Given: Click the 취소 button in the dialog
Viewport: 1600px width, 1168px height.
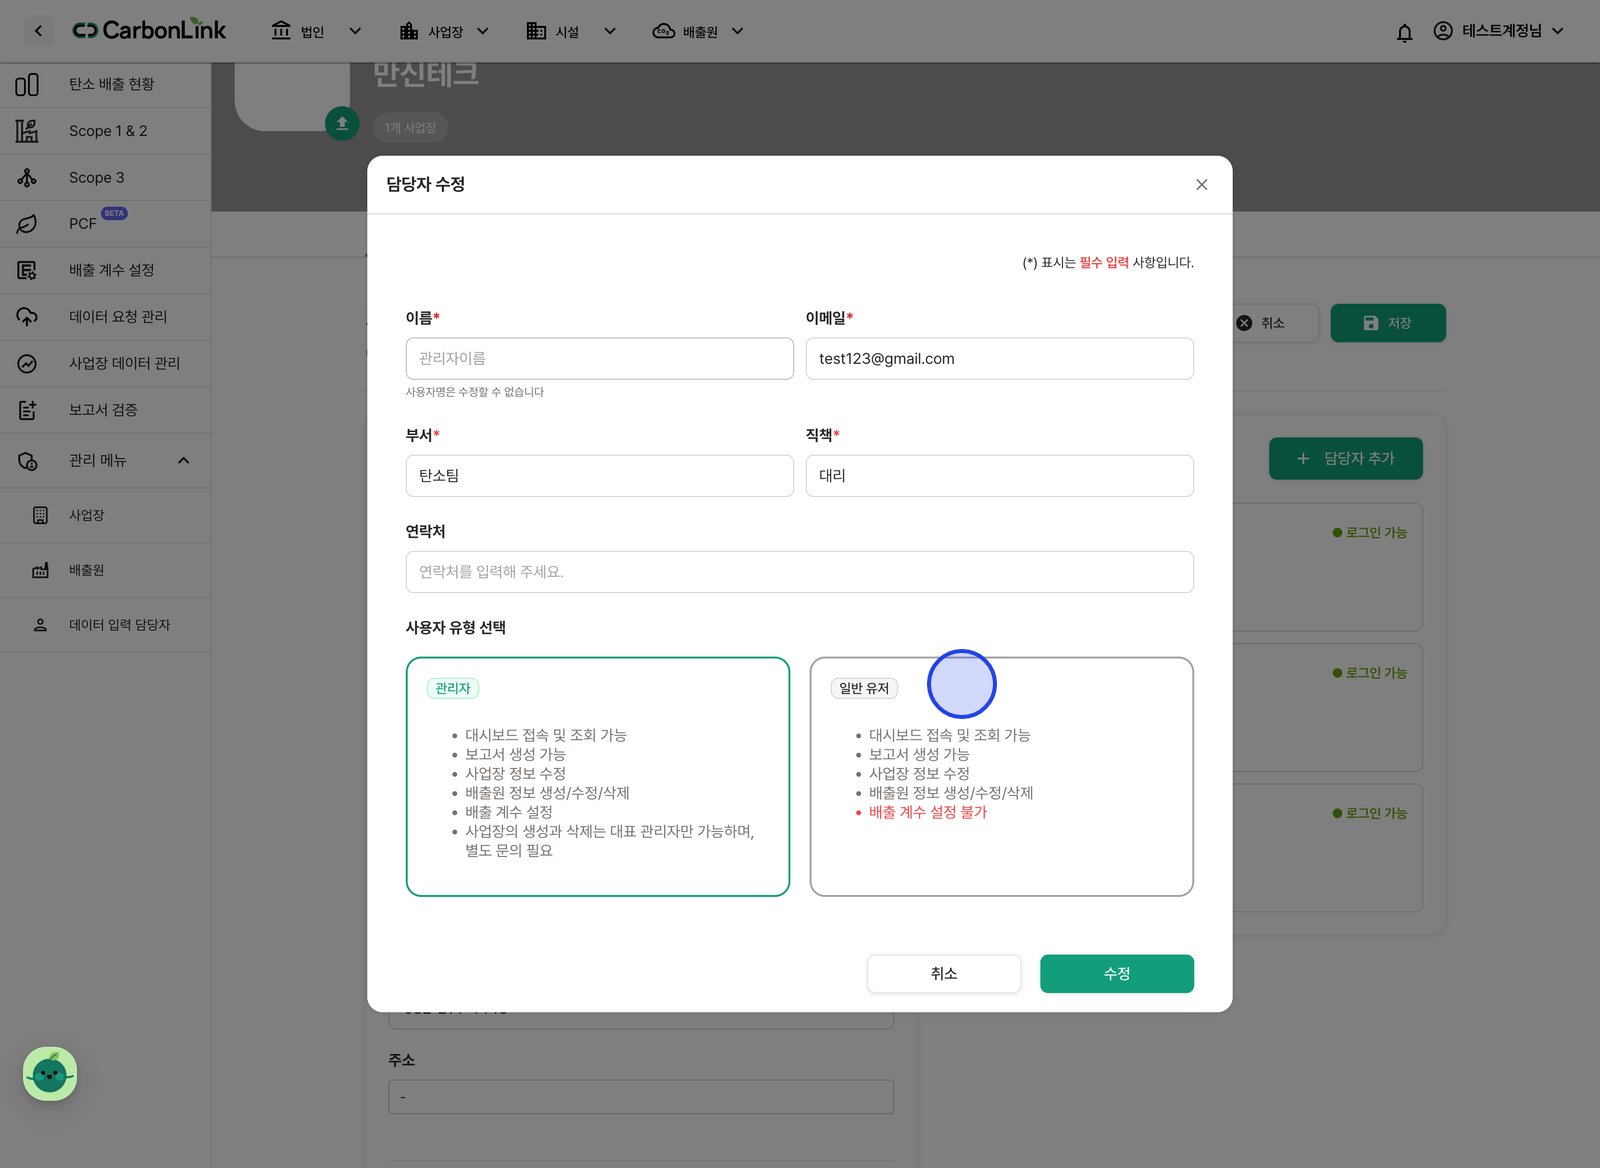Looking at the screenshot, I should pyautogui.click(x=944, y=974).
